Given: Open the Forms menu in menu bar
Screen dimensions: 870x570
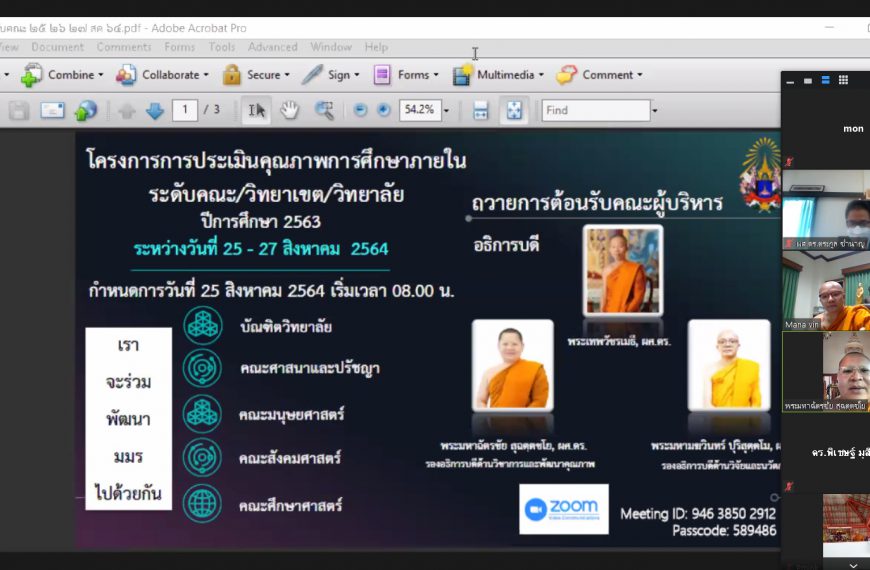Looking at the screenshot, I should [180, 47].
